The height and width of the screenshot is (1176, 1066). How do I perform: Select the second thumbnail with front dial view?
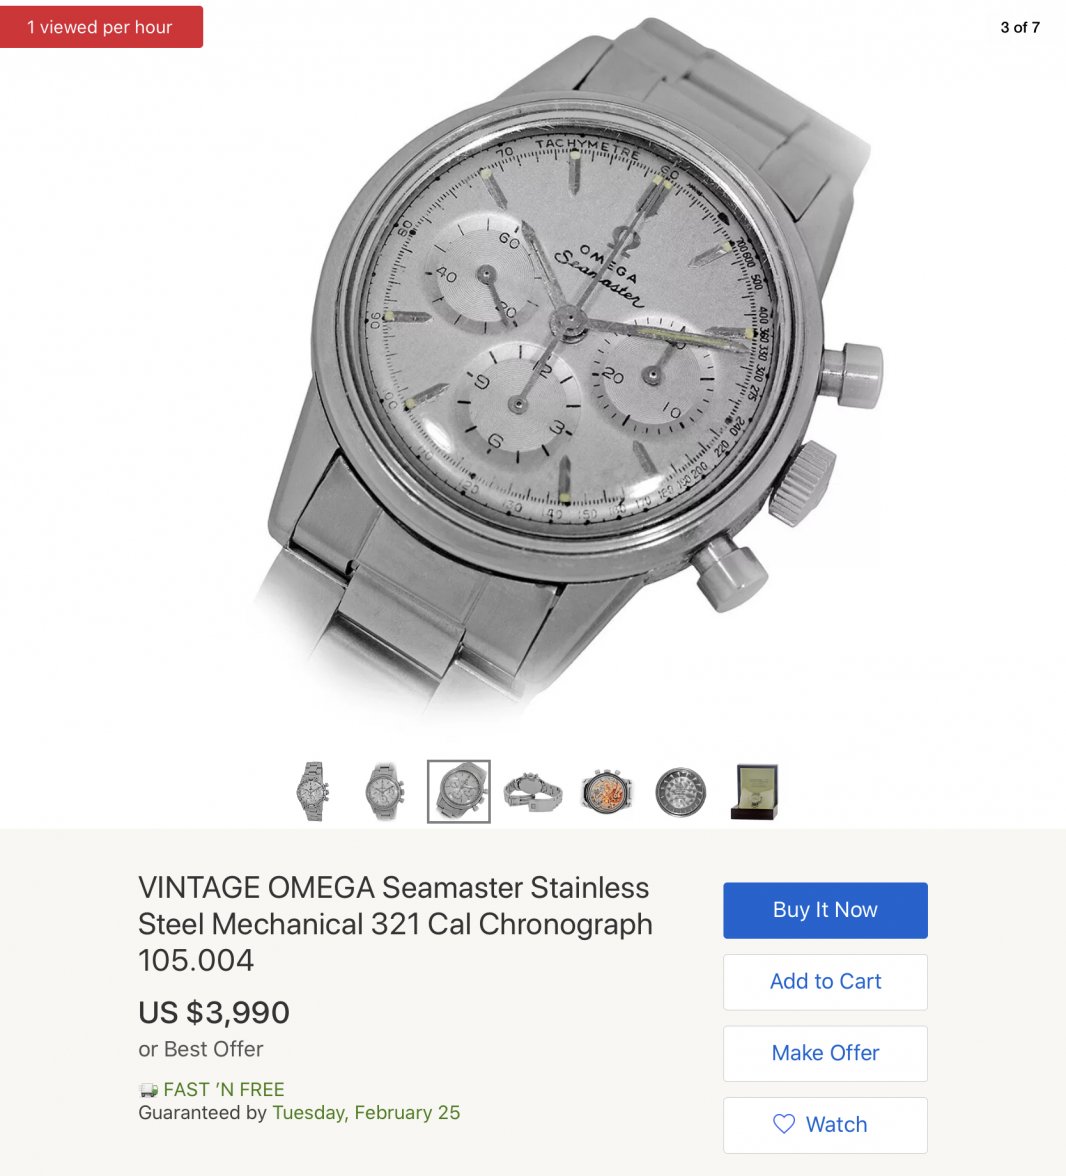pyautogui.click(x=385, y=791)
